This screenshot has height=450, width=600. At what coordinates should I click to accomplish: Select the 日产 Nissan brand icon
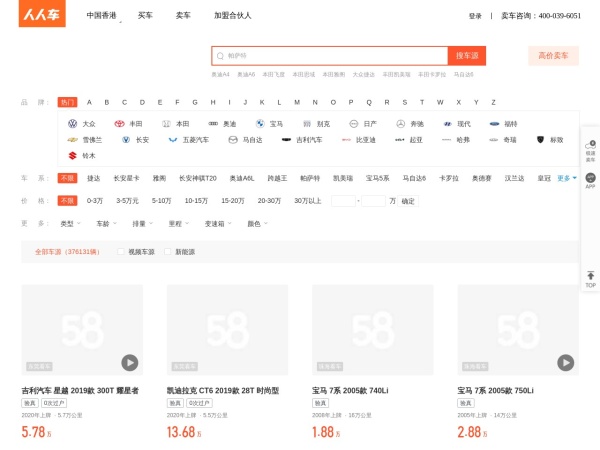pyautogui.click(x=354, y=124)
